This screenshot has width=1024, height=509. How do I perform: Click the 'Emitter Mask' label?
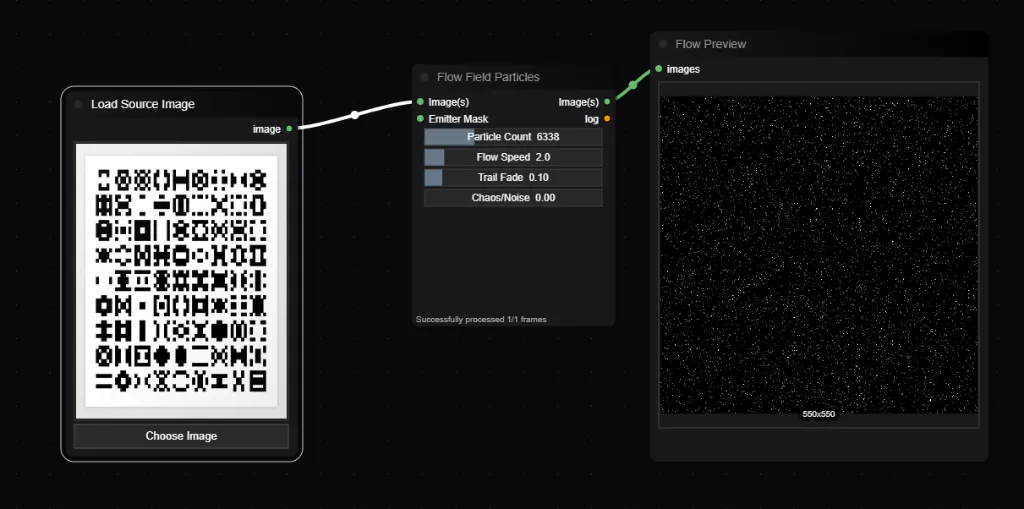[458, 119]
